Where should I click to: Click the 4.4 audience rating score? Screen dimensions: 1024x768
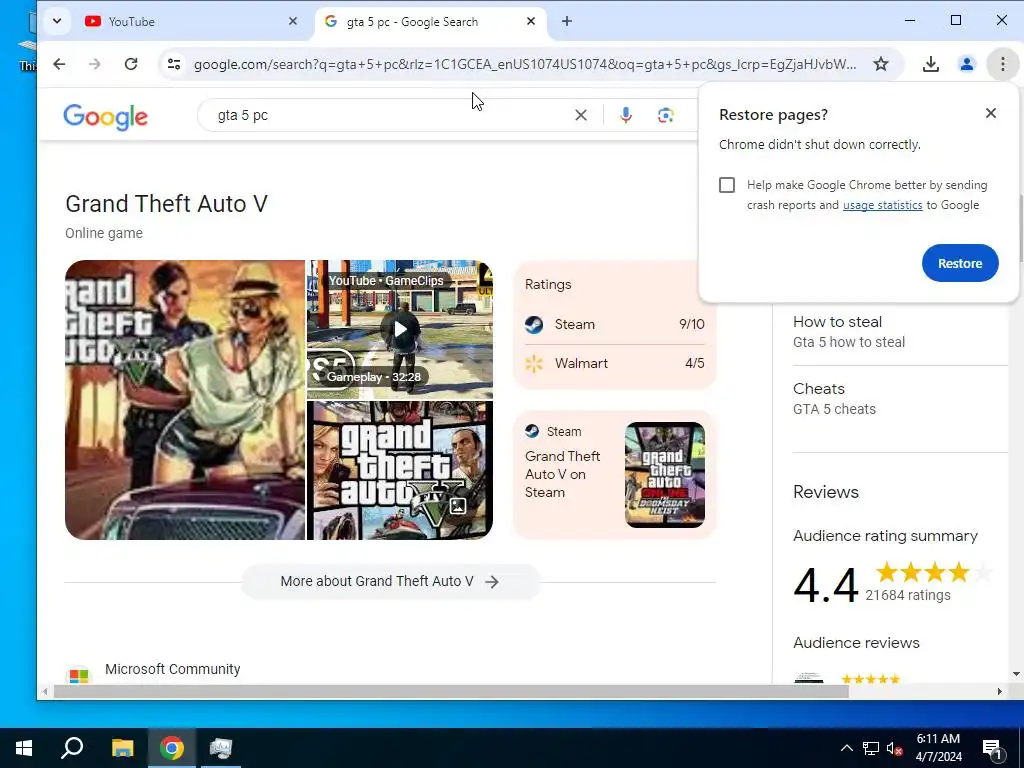click(825, 585)
